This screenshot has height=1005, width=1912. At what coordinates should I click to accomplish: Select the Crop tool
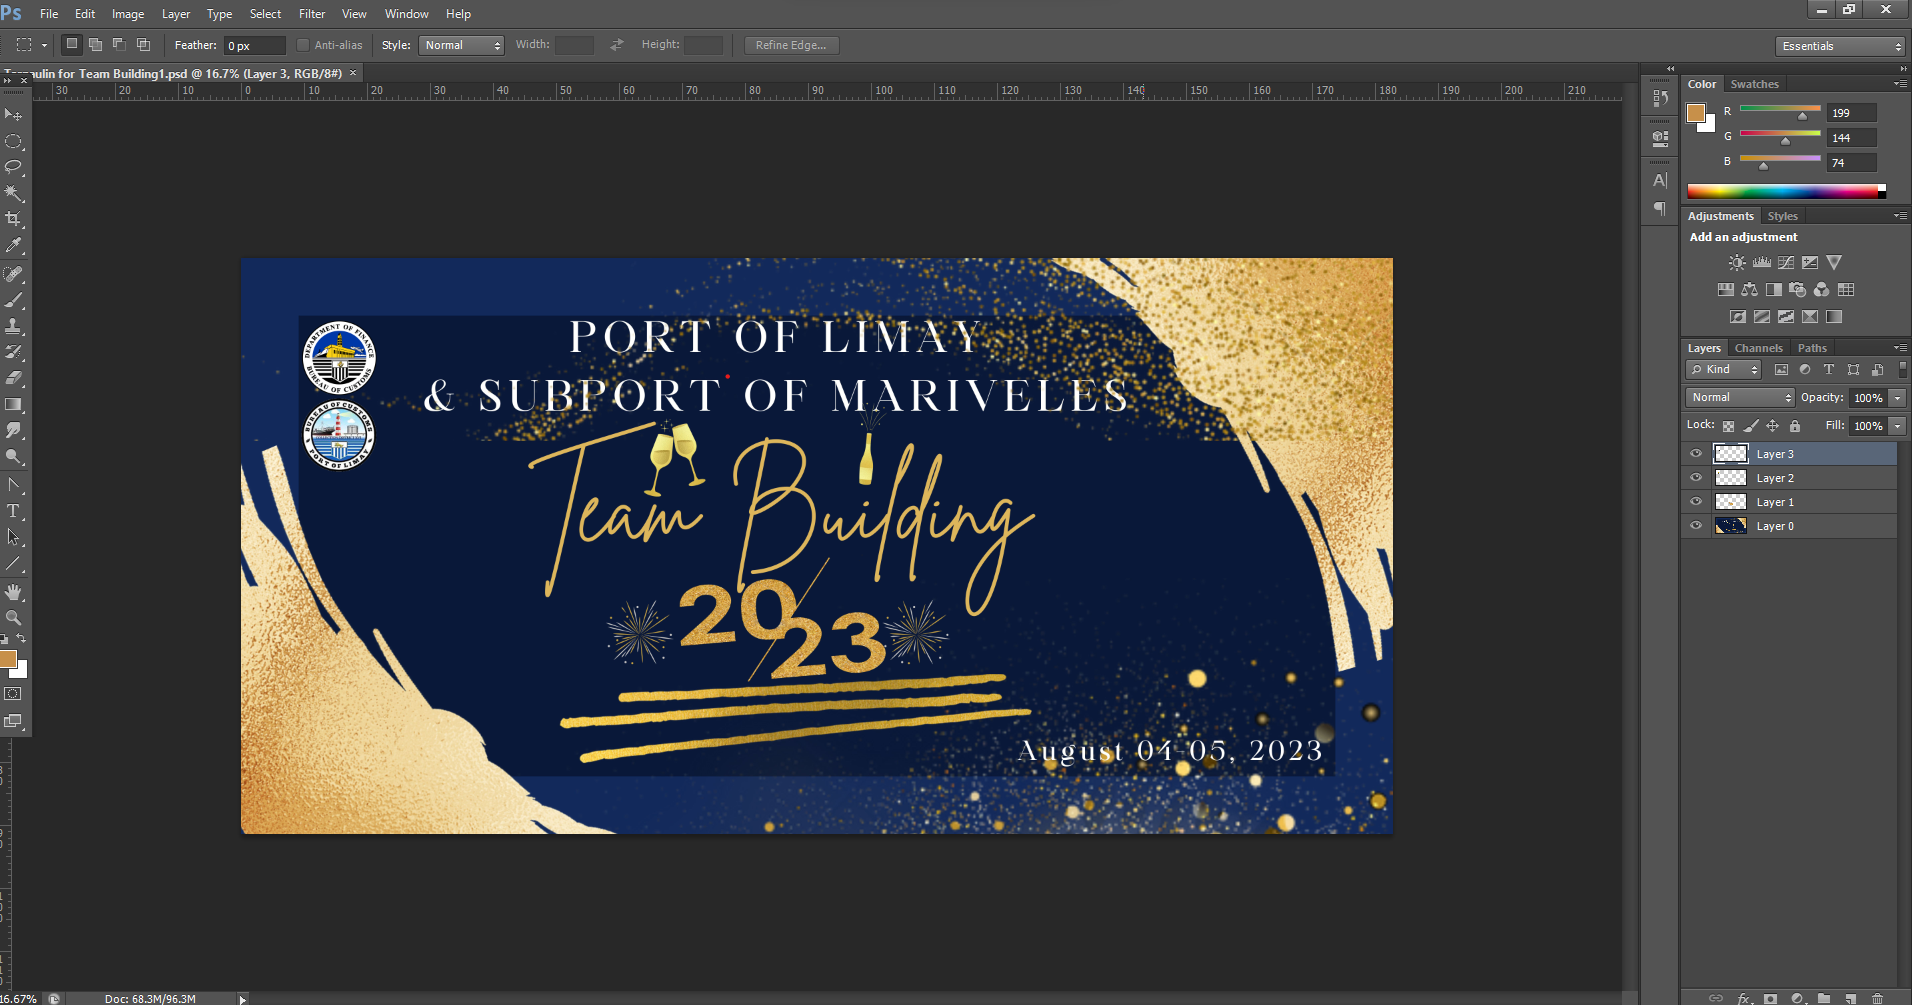[13, 219]
